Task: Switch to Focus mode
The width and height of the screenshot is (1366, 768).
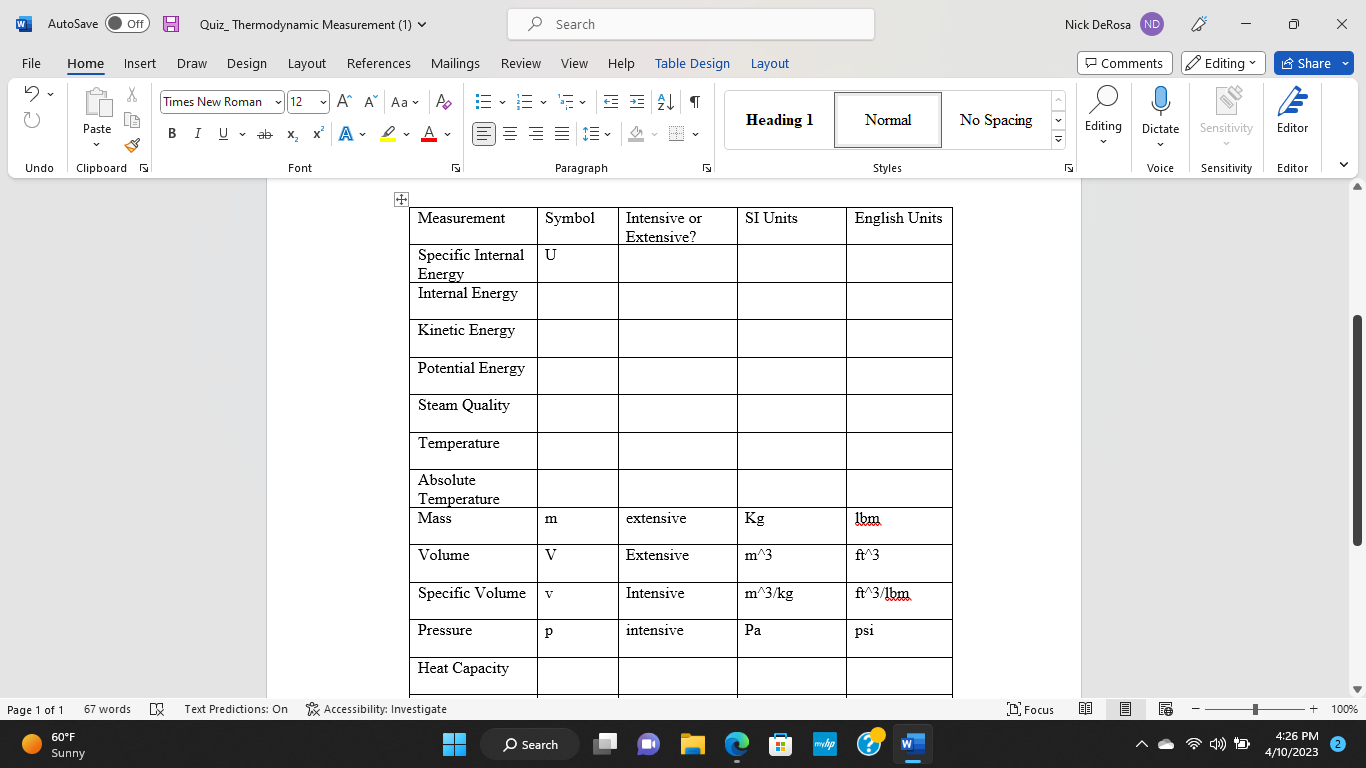Action: click(x=1030, y=709)
